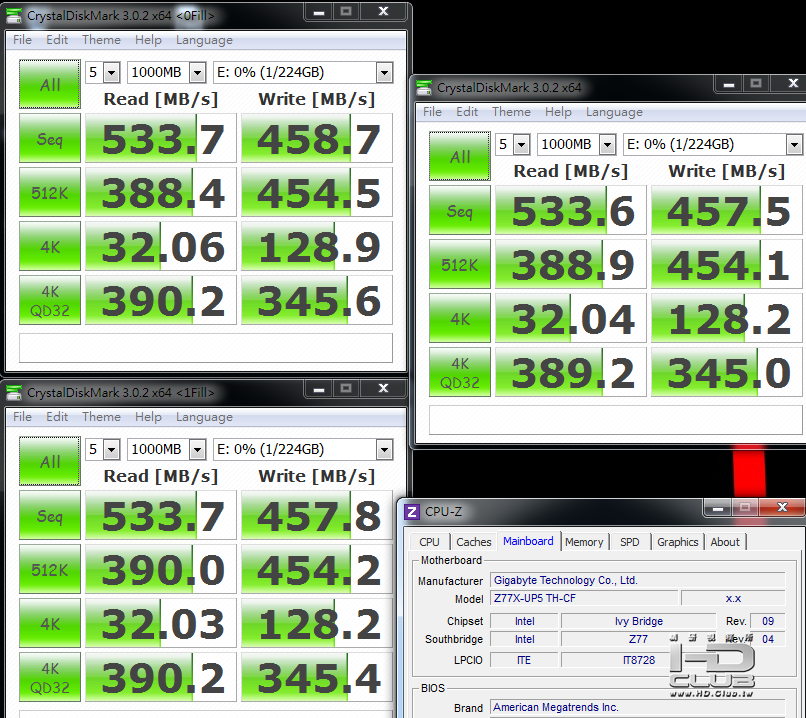806x718 pixels.
Task: Open Language menu in 0Fill window
Action: pos(204,40)
